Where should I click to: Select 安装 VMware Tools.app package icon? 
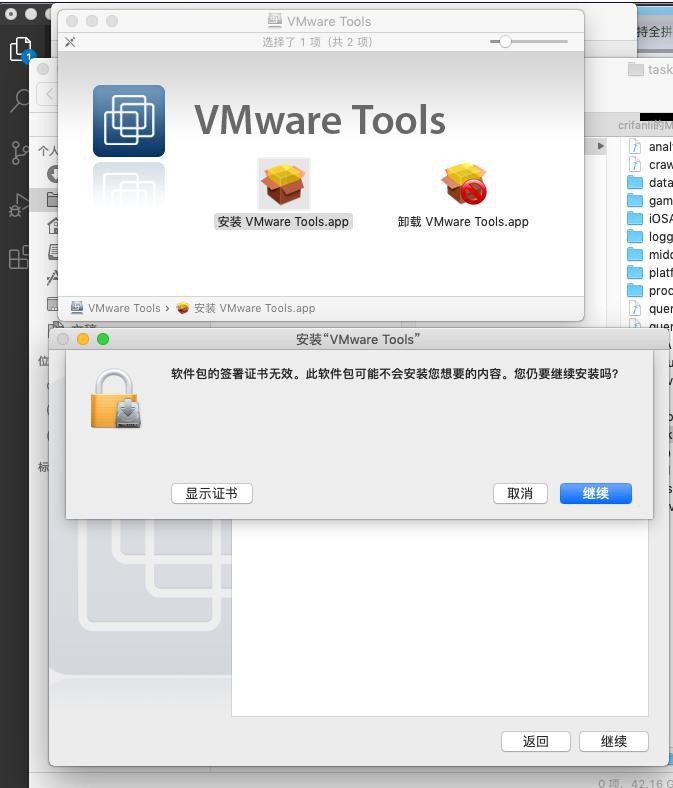[284, 184]
